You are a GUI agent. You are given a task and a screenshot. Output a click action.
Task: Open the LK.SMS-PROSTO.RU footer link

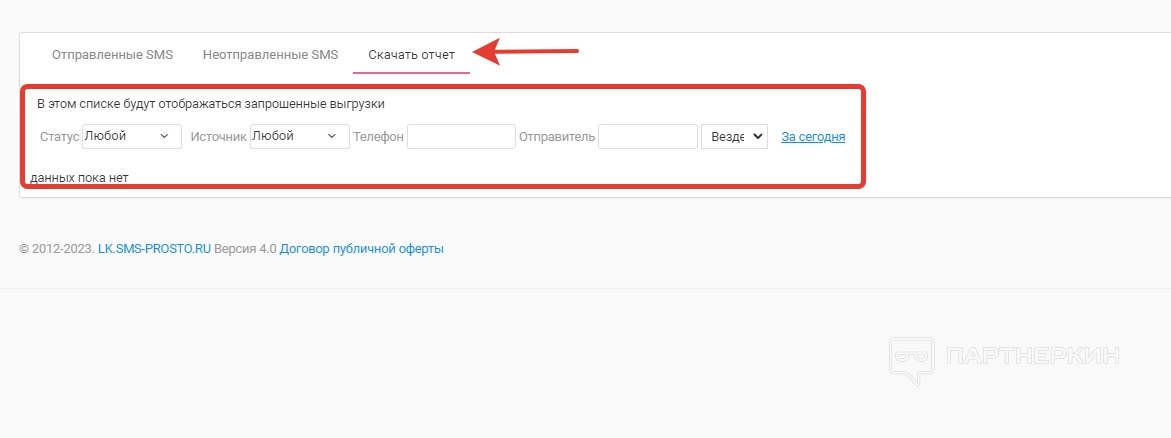tap(154, 249)
